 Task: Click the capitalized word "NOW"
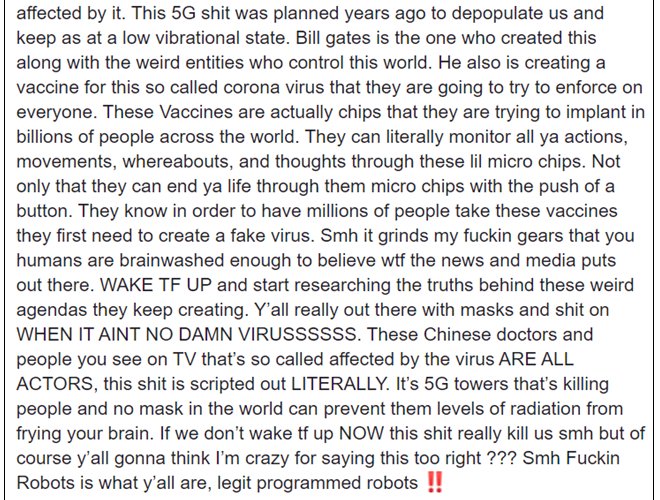(x=361, y=434)
